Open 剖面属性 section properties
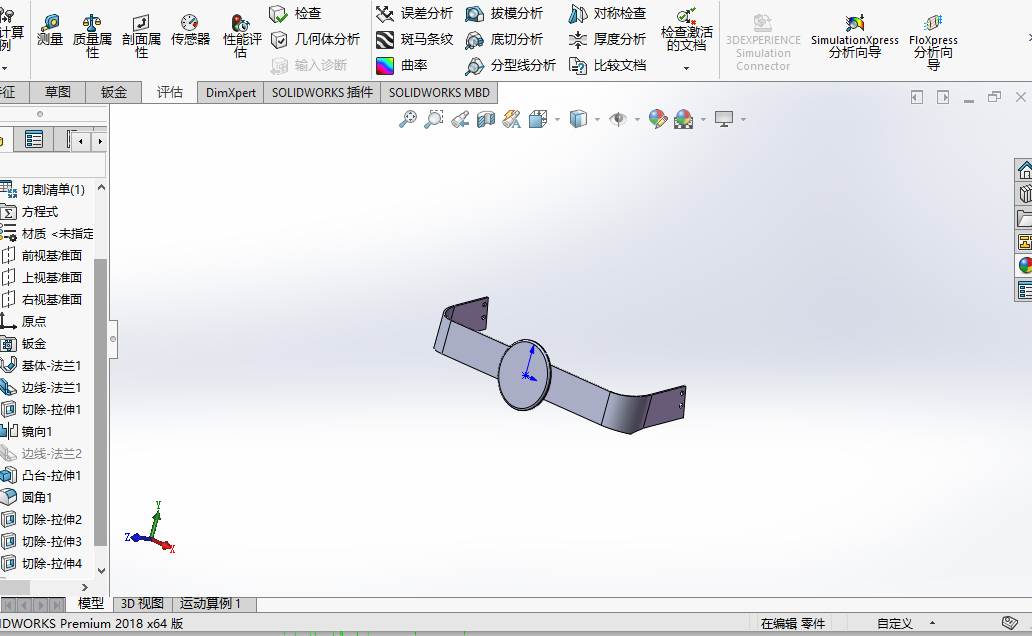 pos(142,36)
